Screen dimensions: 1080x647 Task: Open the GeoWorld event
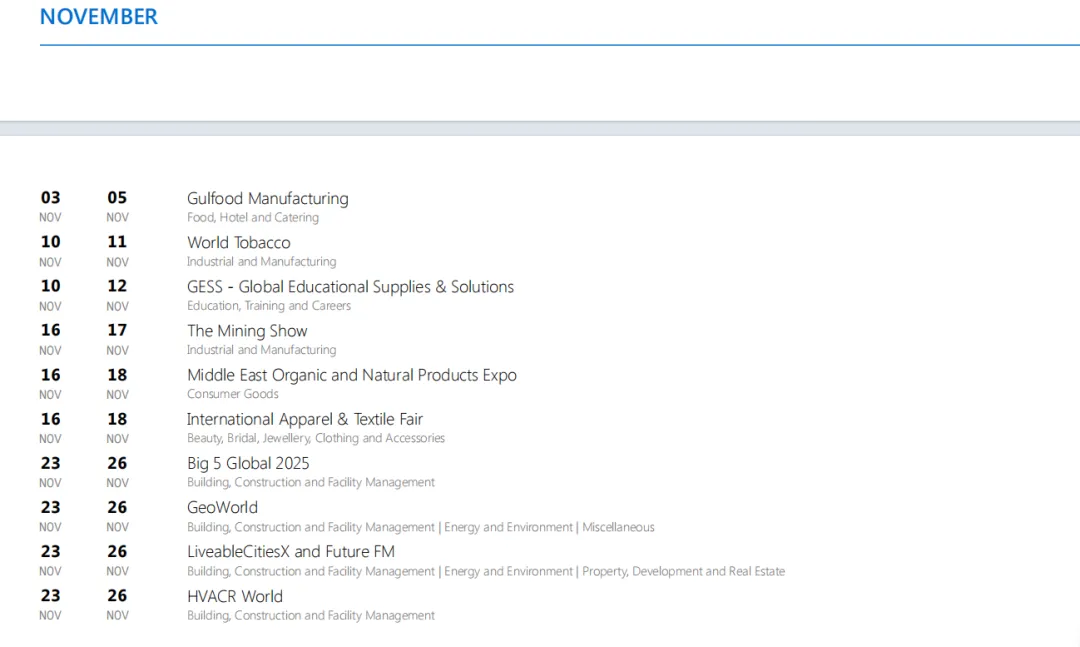(222, 507)
